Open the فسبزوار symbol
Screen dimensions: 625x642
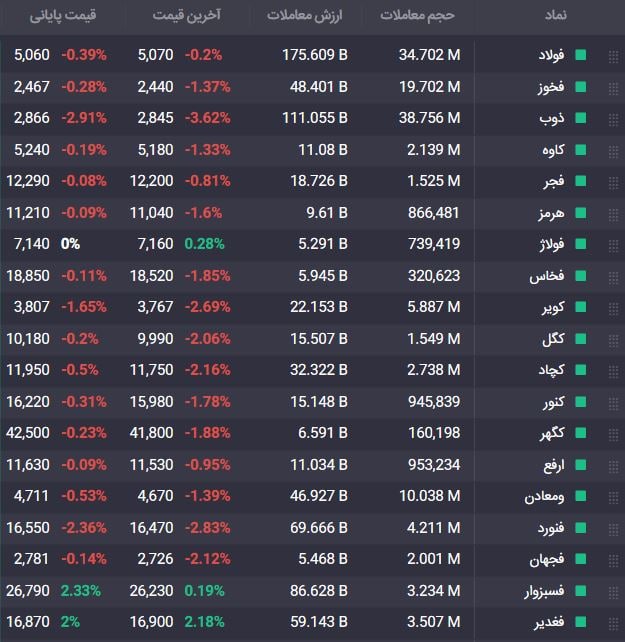tap(544, 591)
